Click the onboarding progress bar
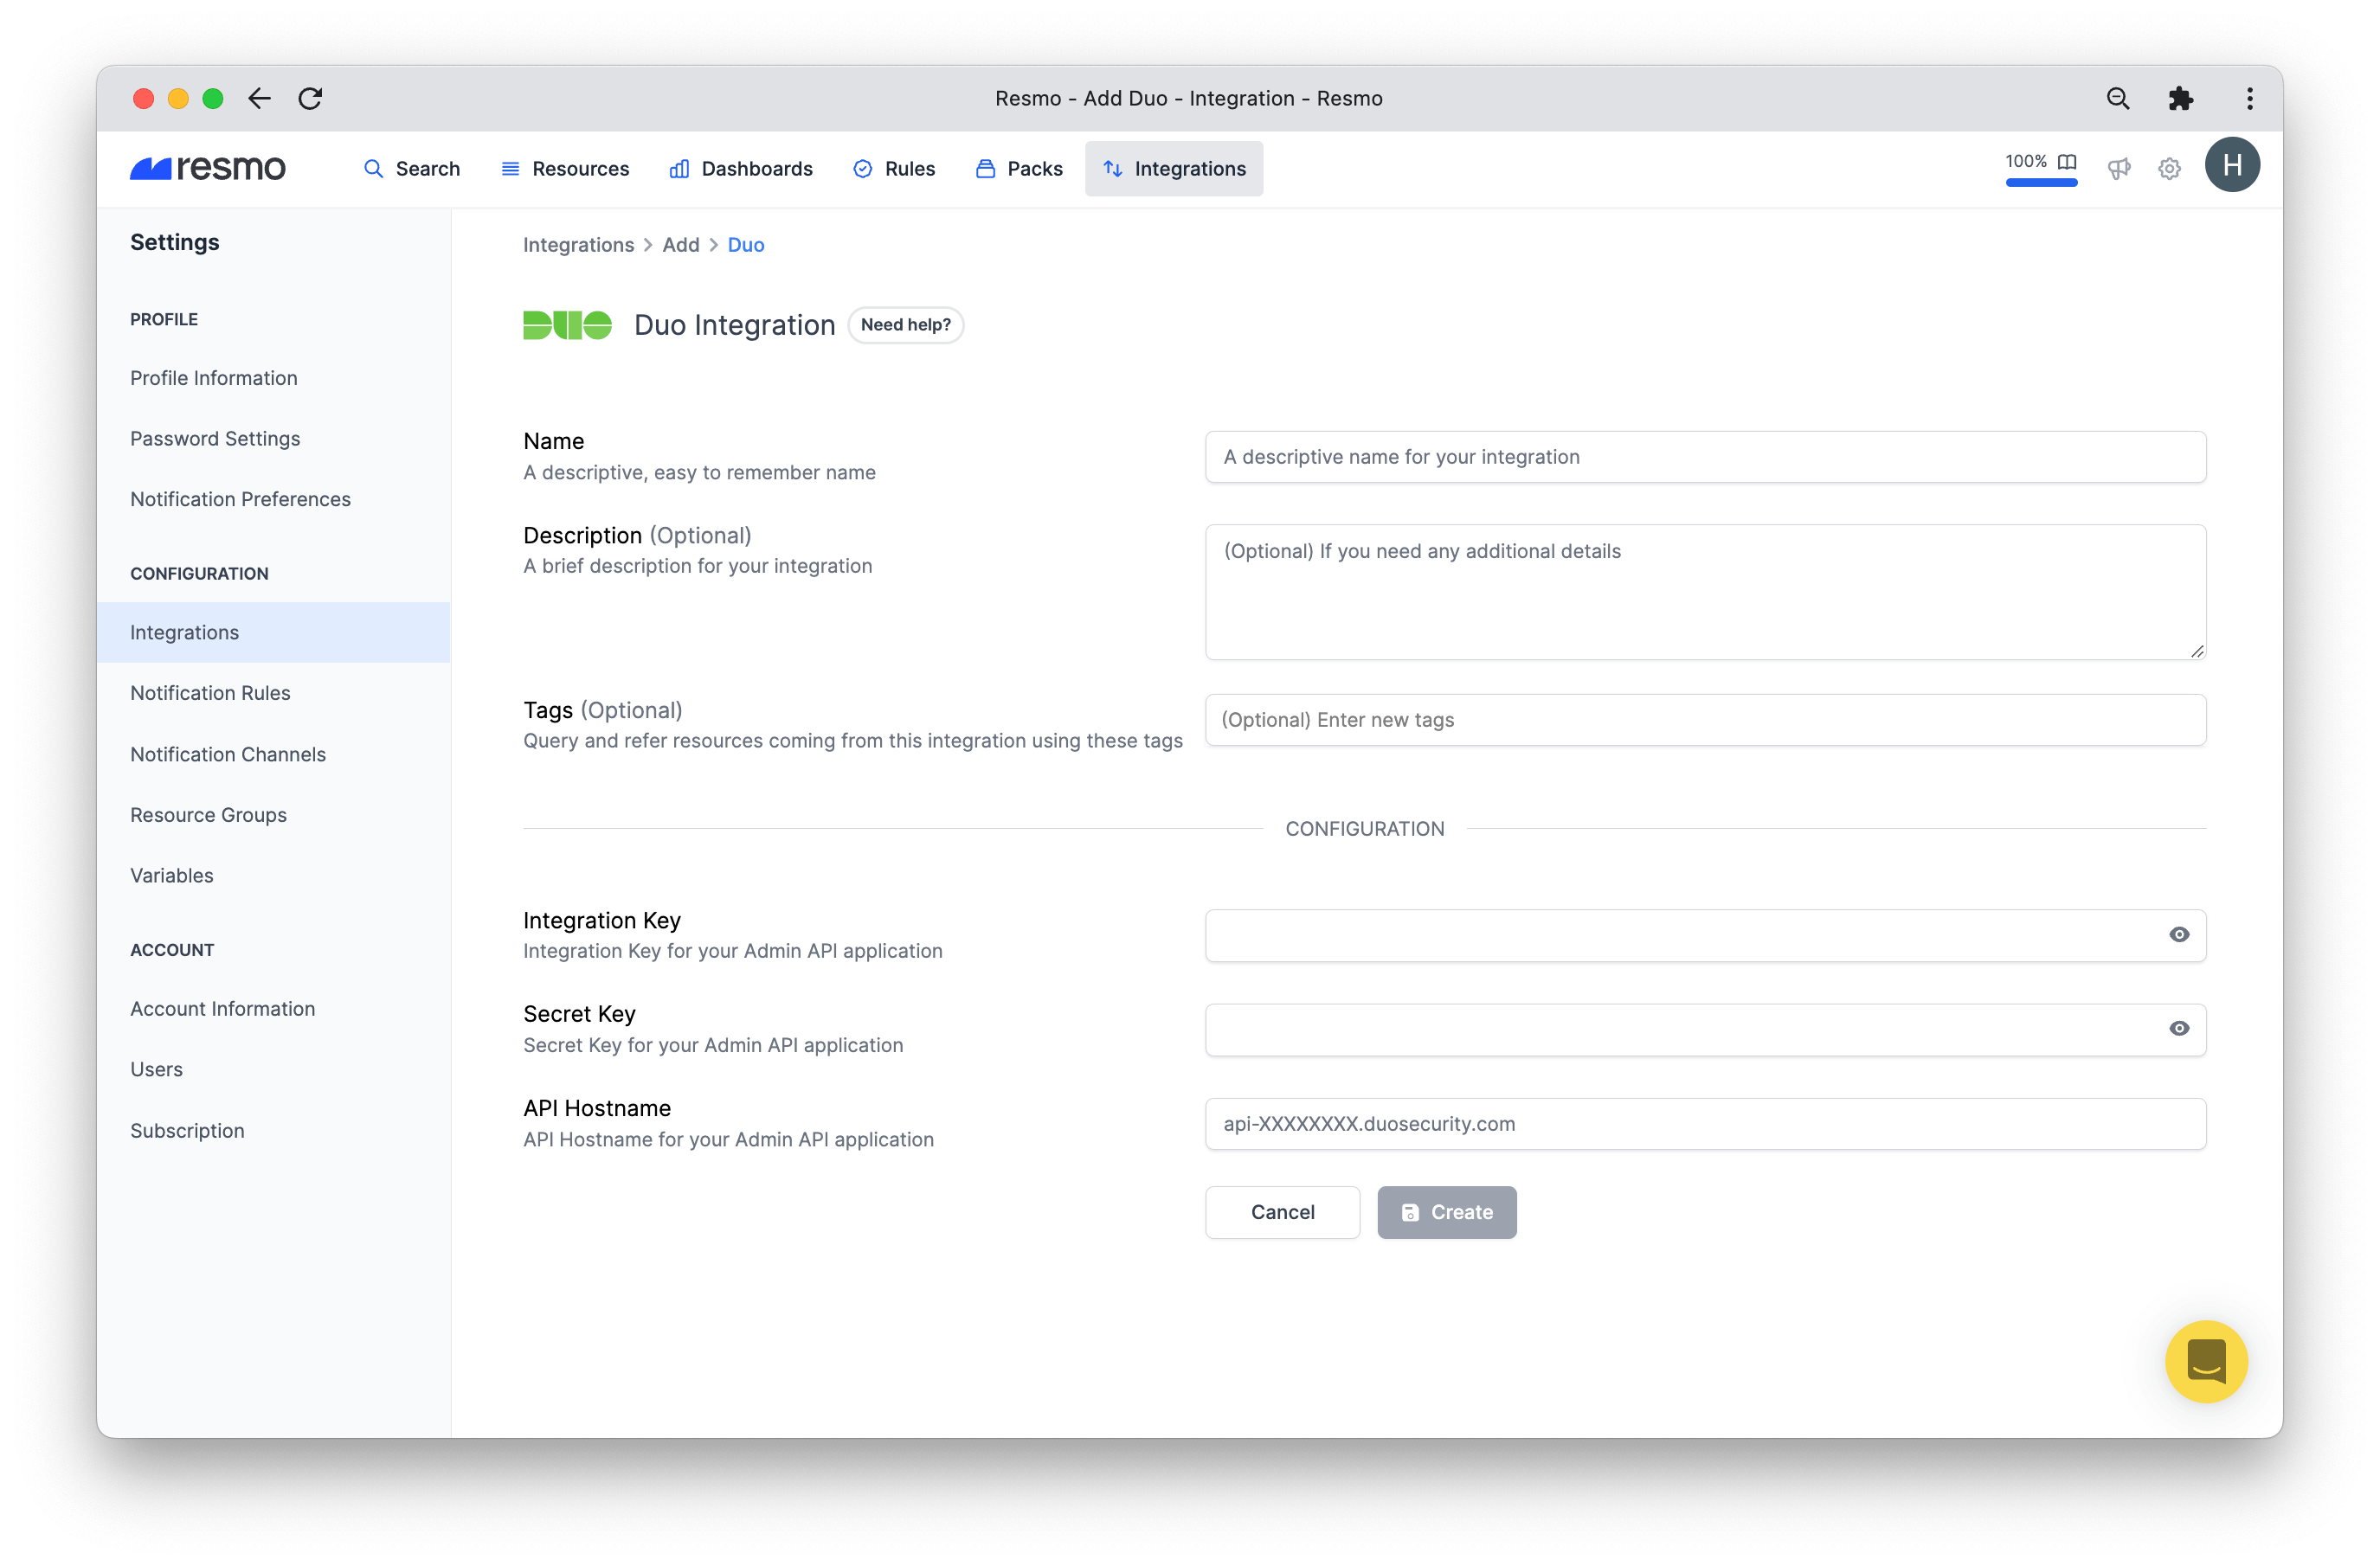Image resolution: width=2380 pixels, height=1566 pixels. (2041, 183)
